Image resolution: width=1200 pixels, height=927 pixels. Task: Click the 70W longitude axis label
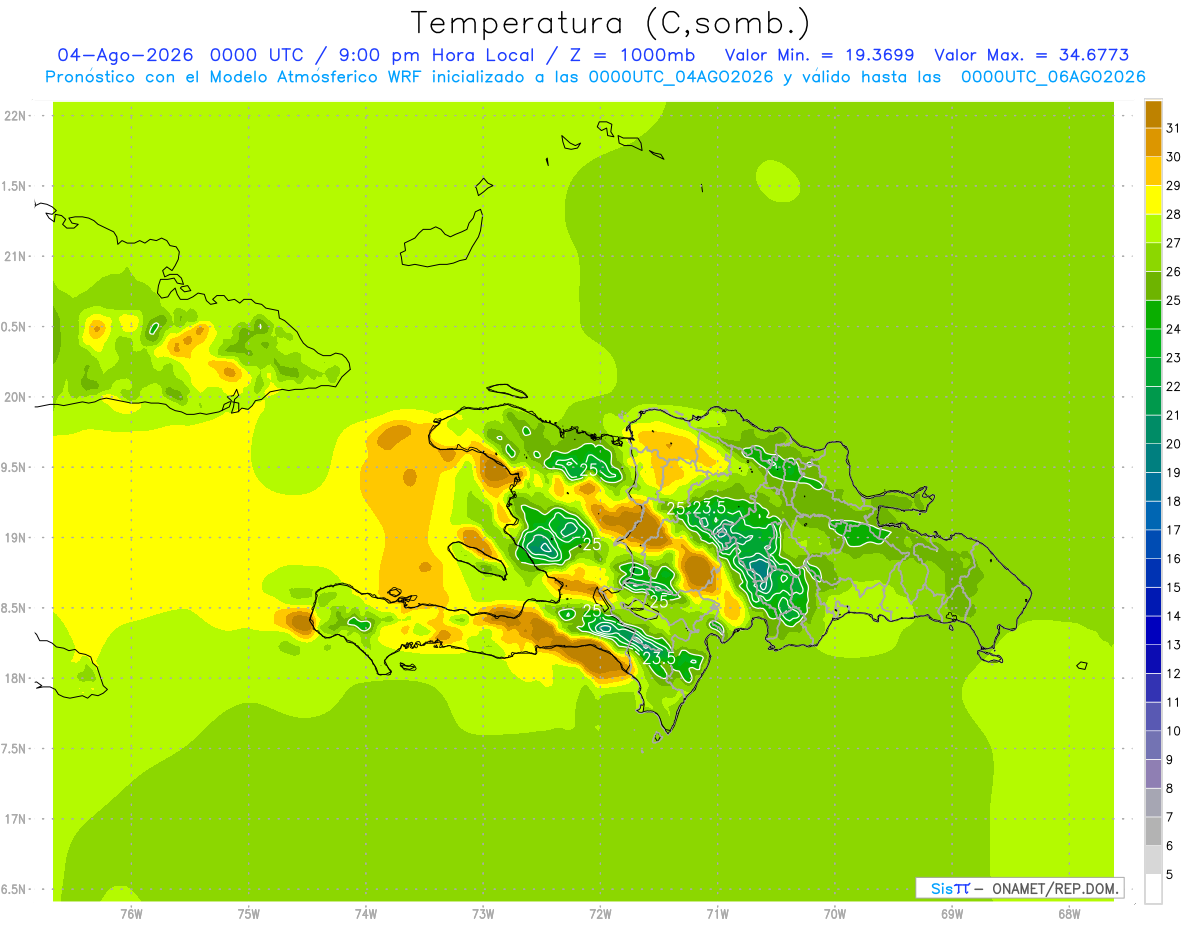click(x=835, y=913)
